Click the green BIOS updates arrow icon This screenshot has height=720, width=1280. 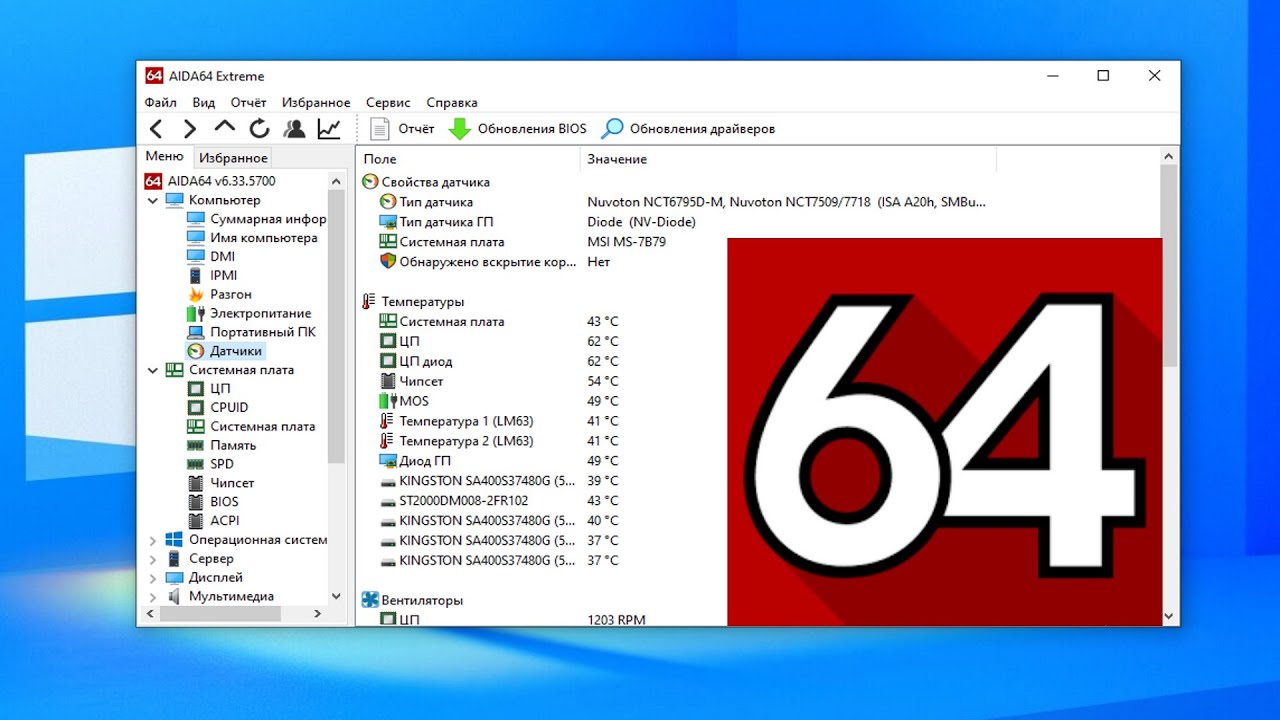point(460,129)
